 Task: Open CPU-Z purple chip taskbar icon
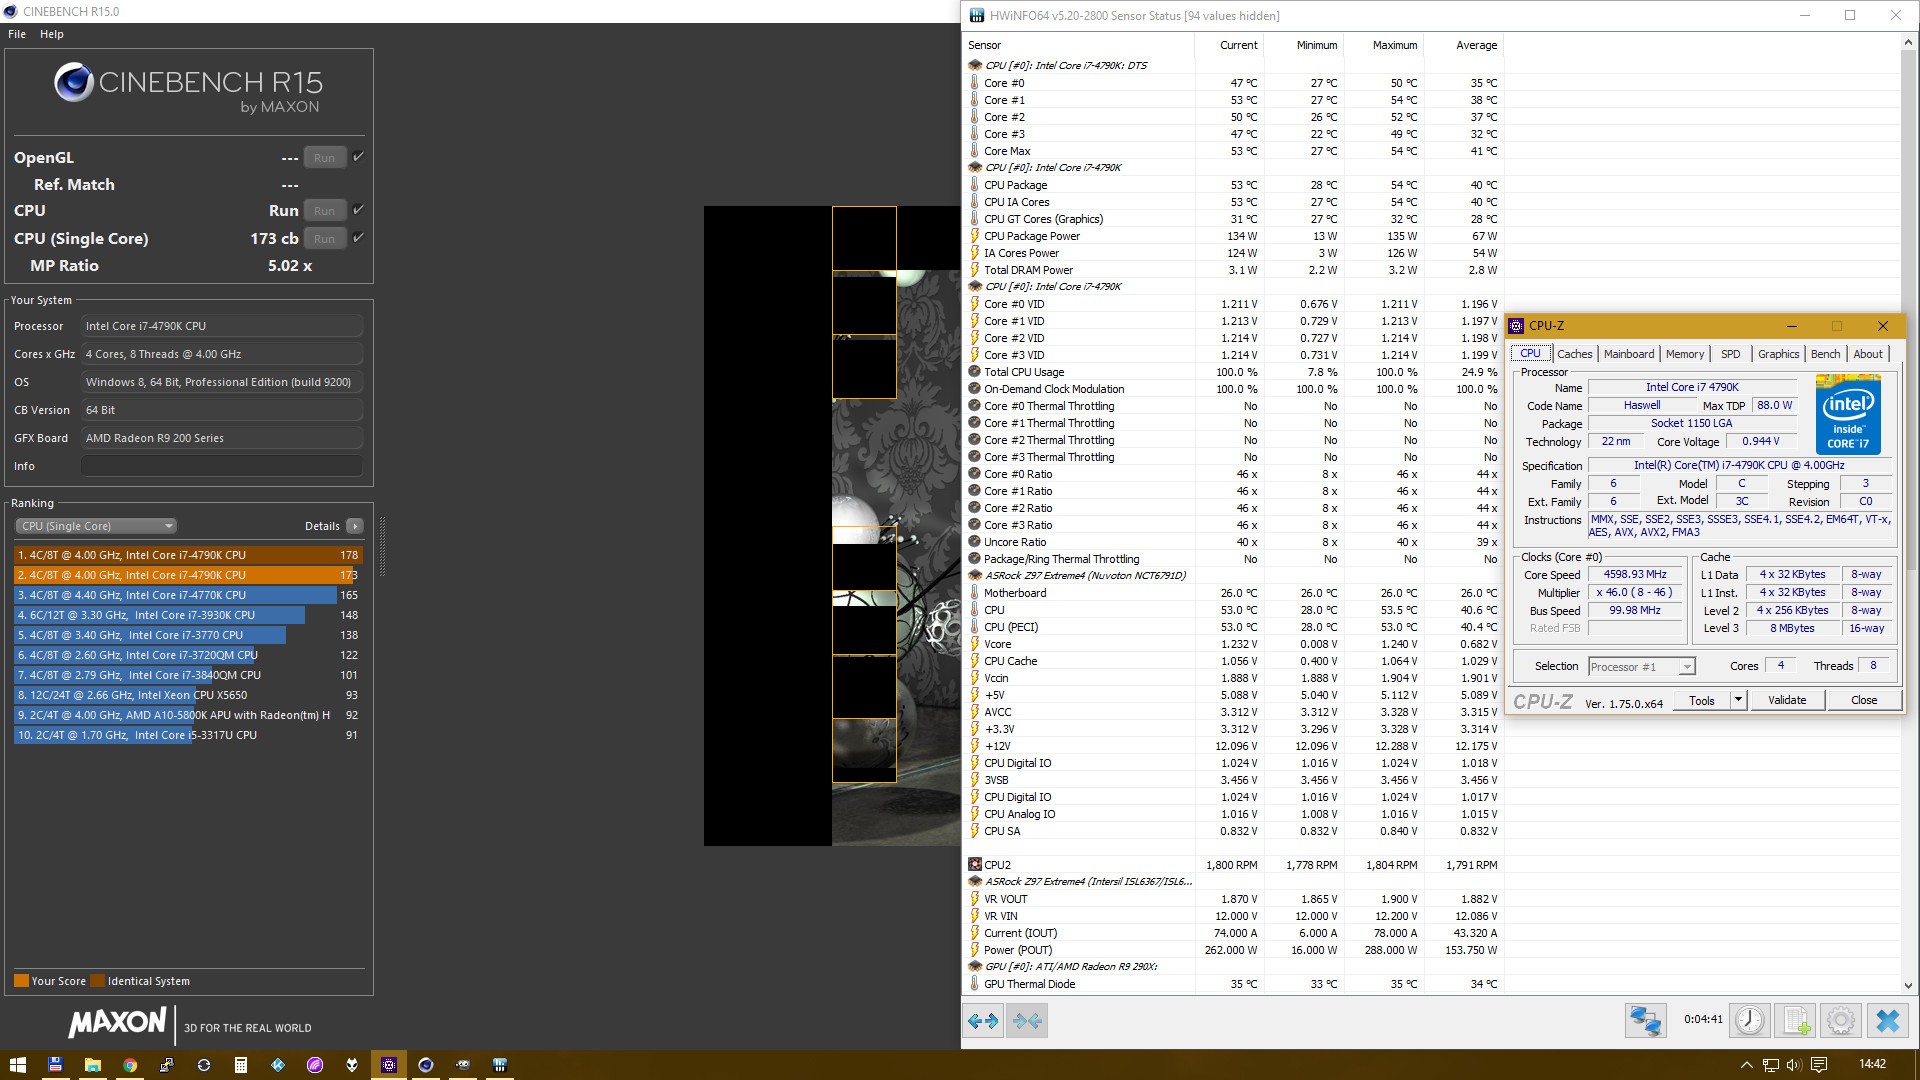click(x=389, y=1065)
